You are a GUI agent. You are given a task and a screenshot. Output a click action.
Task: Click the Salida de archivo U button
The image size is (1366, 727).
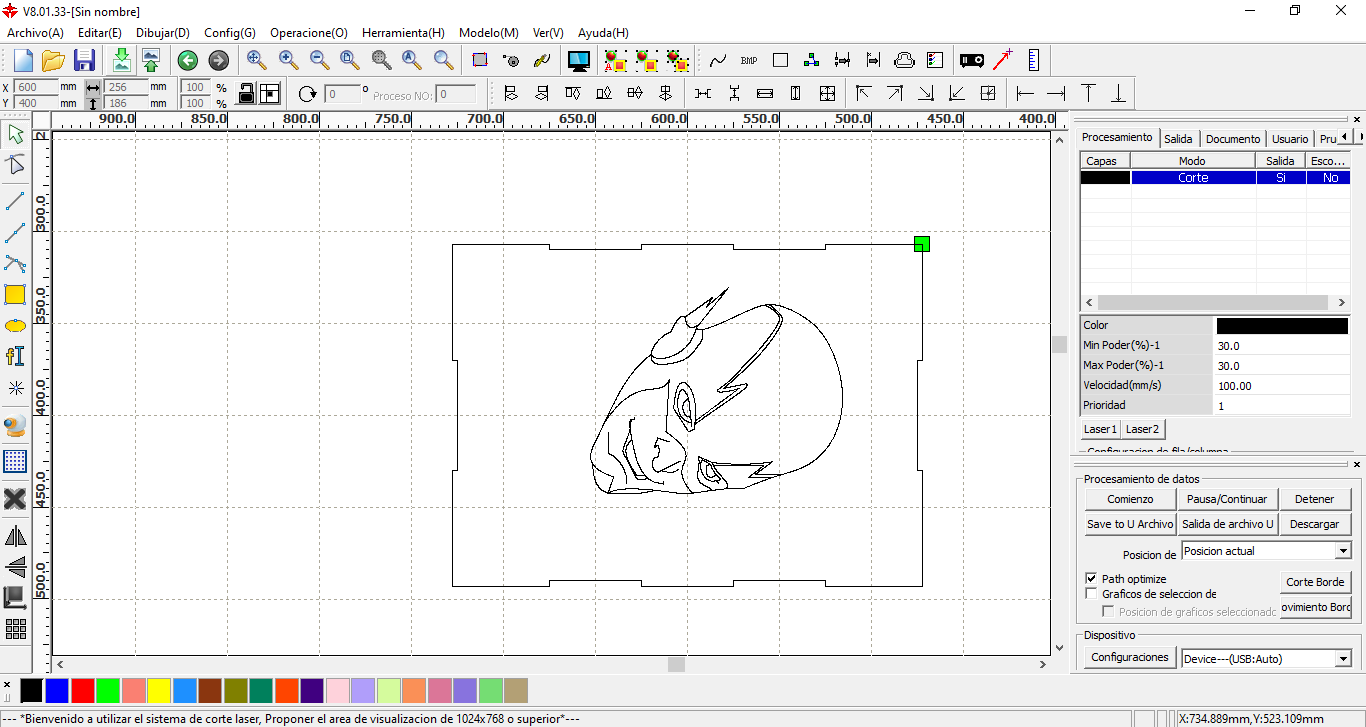(x=1227, y=524)
